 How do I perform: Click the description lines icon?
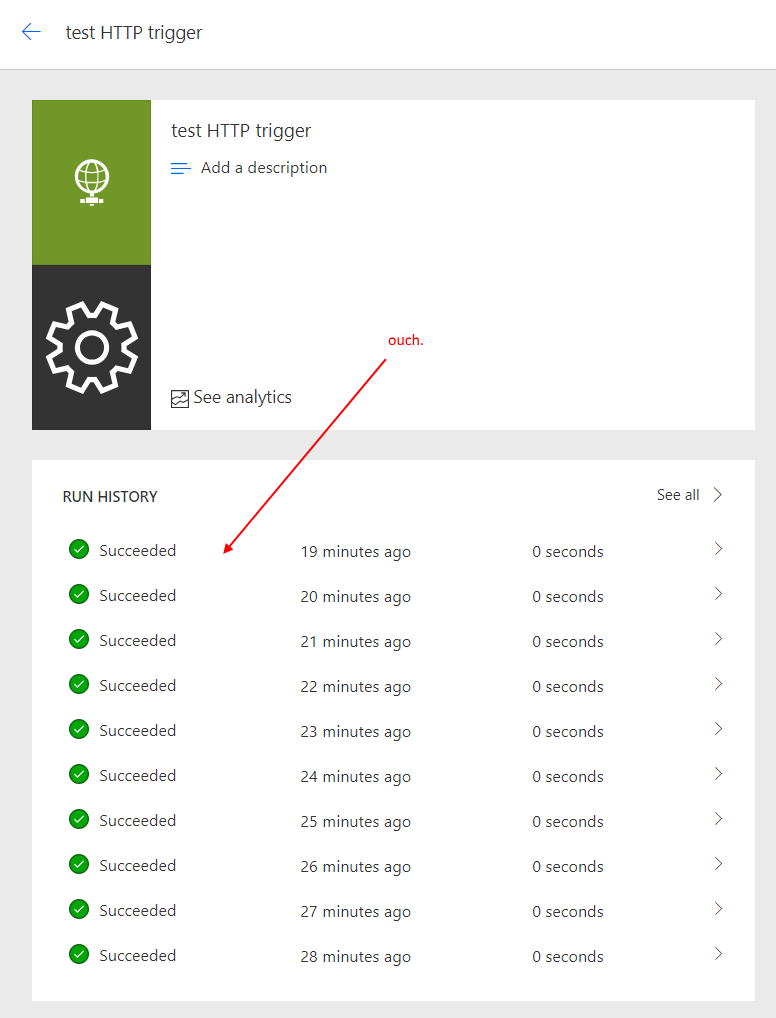(x=181, y=169)
